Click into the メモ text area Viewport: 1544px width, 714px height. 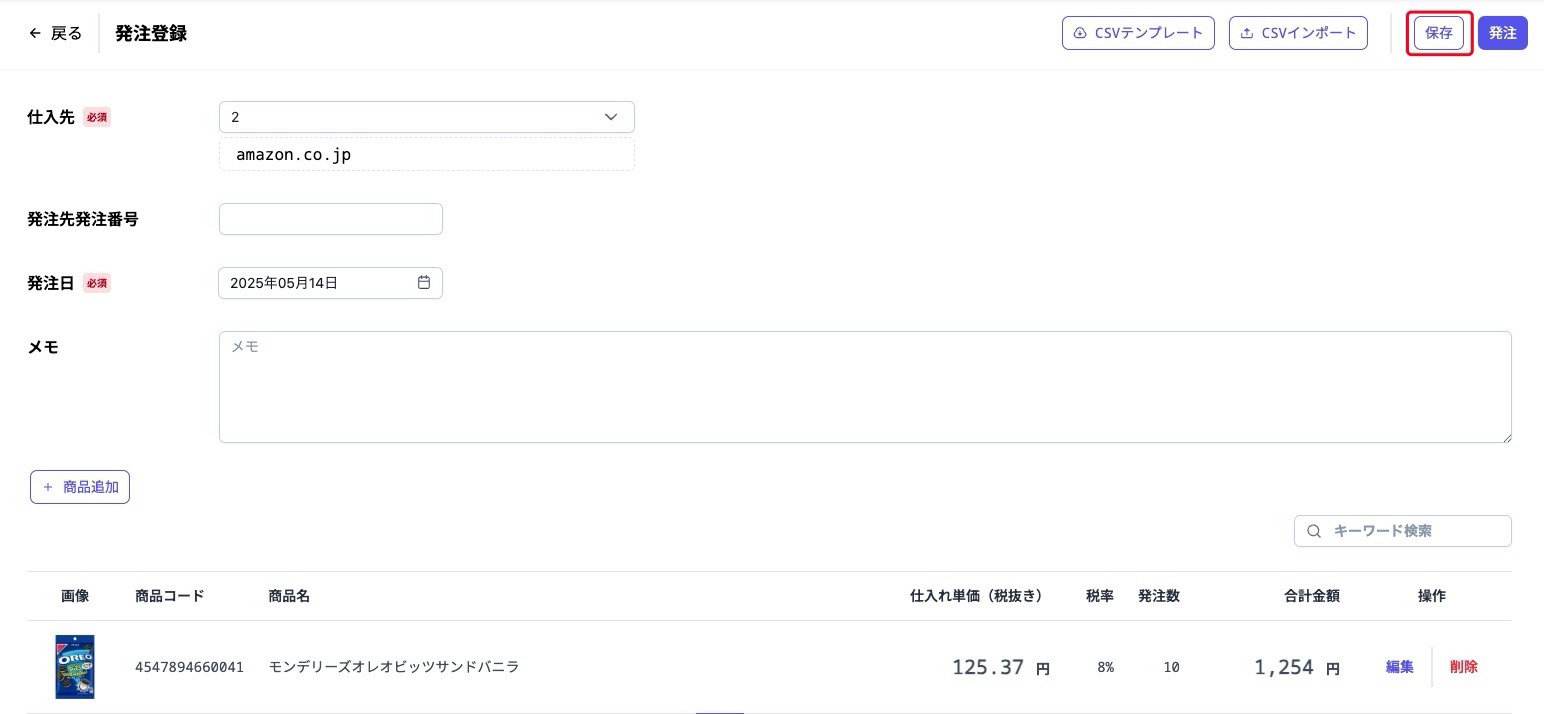[865, 387]
